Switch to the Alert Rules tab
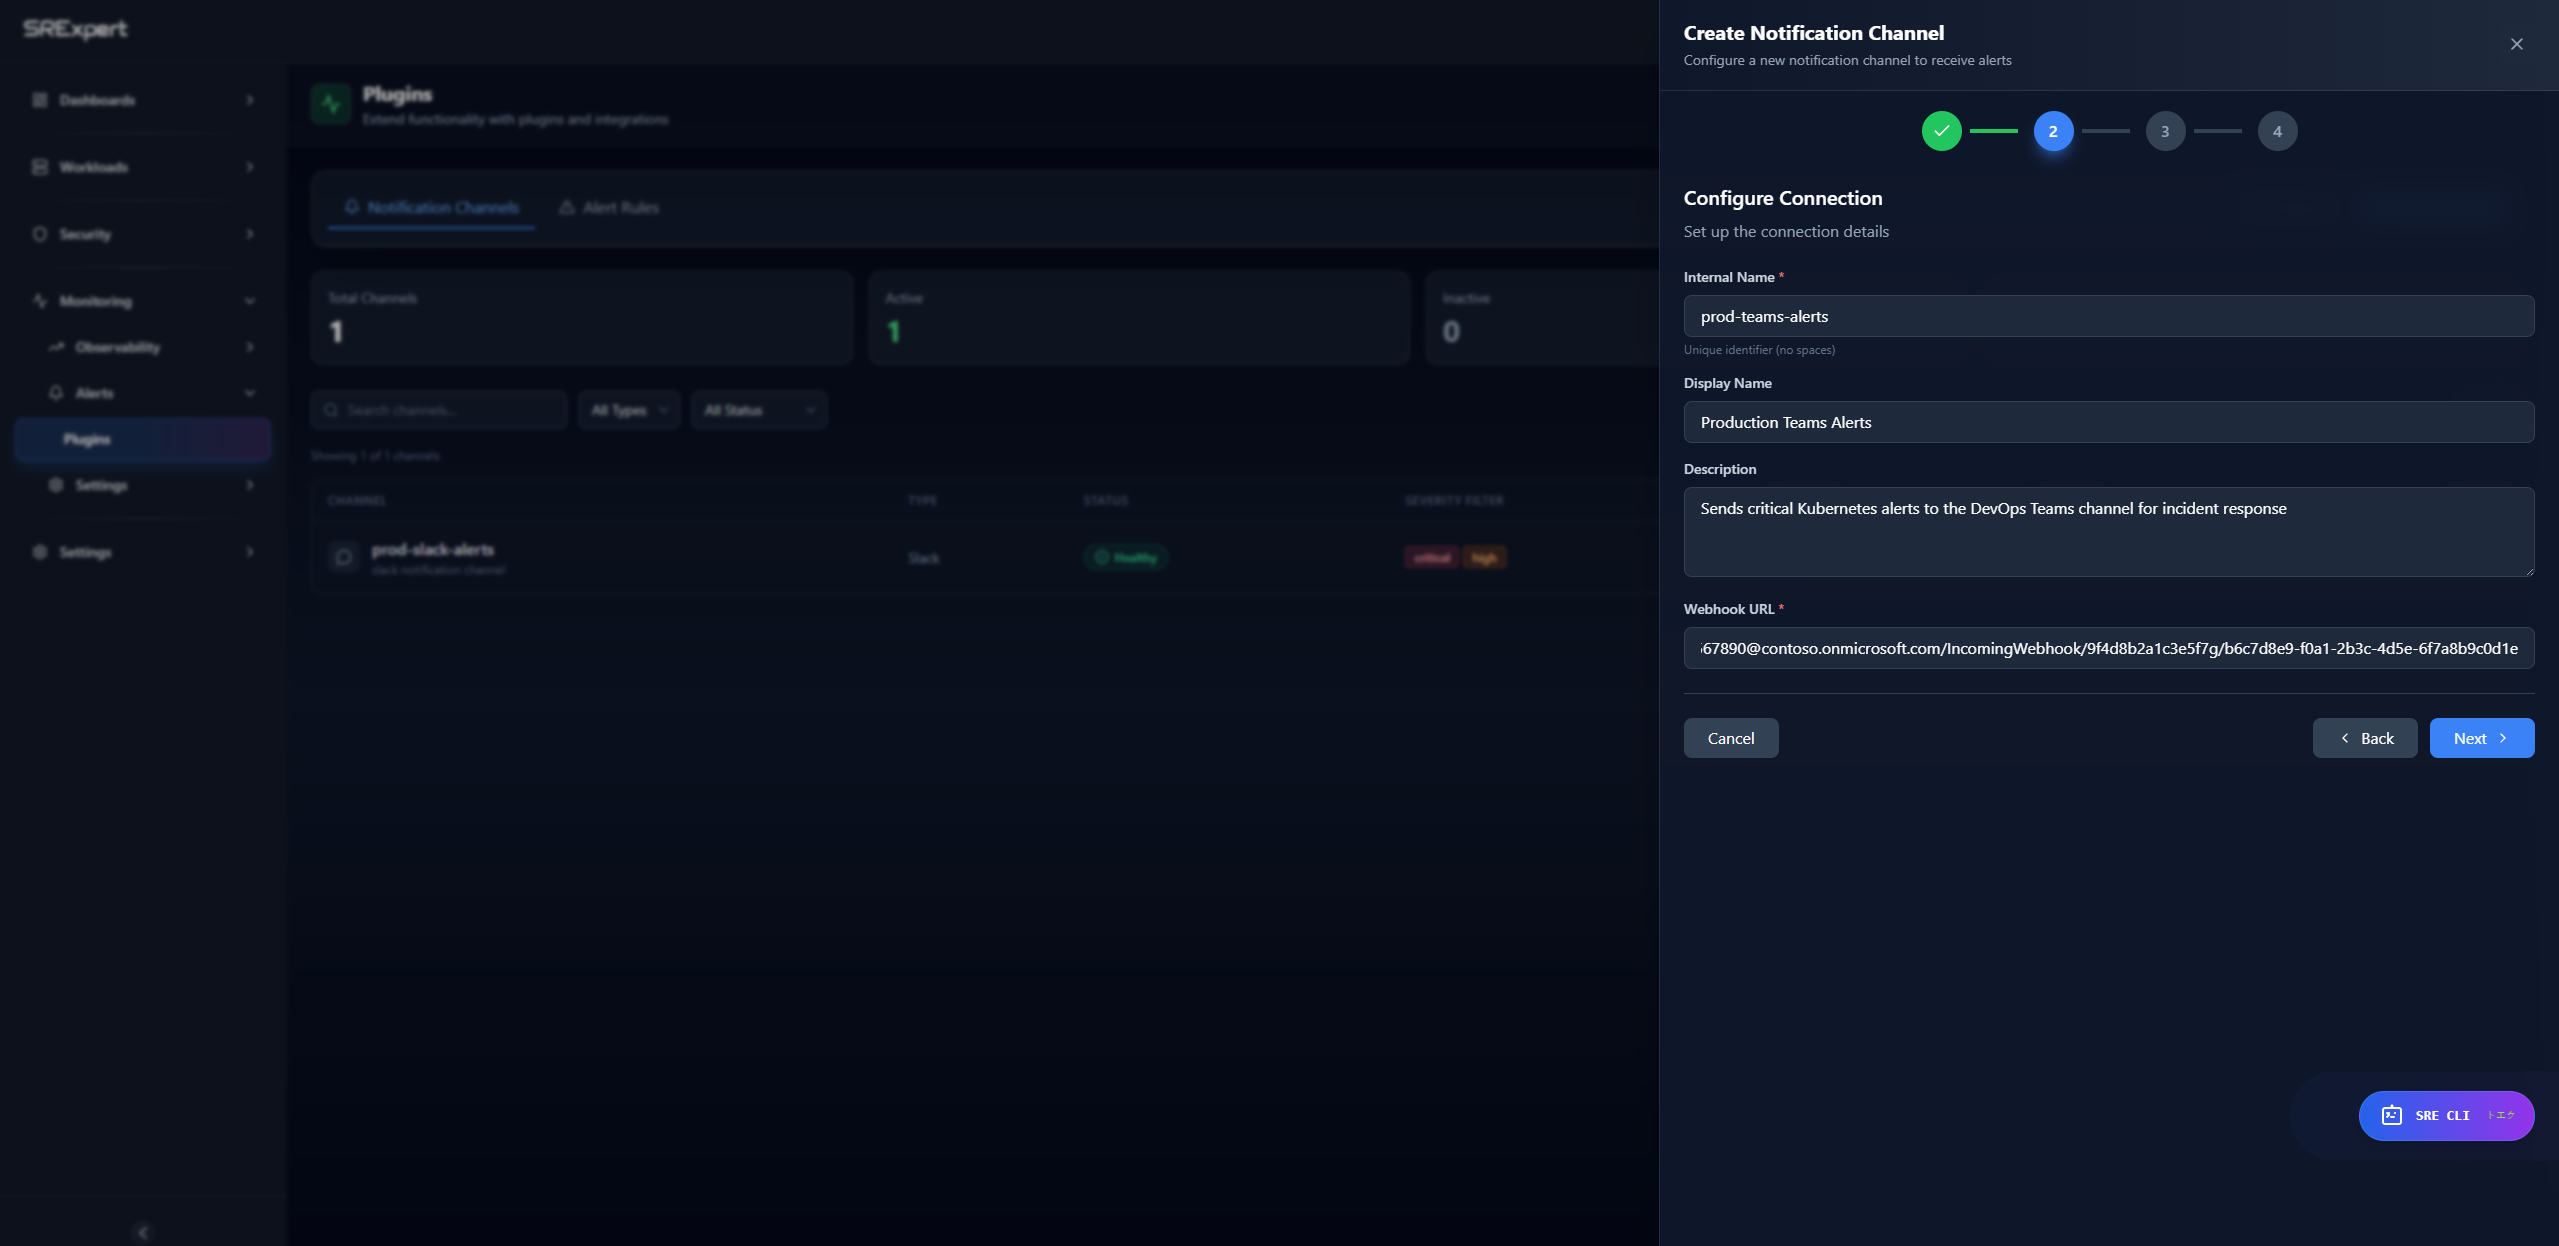Viewport: 2559px width, 1246px height. pos(608,207)
